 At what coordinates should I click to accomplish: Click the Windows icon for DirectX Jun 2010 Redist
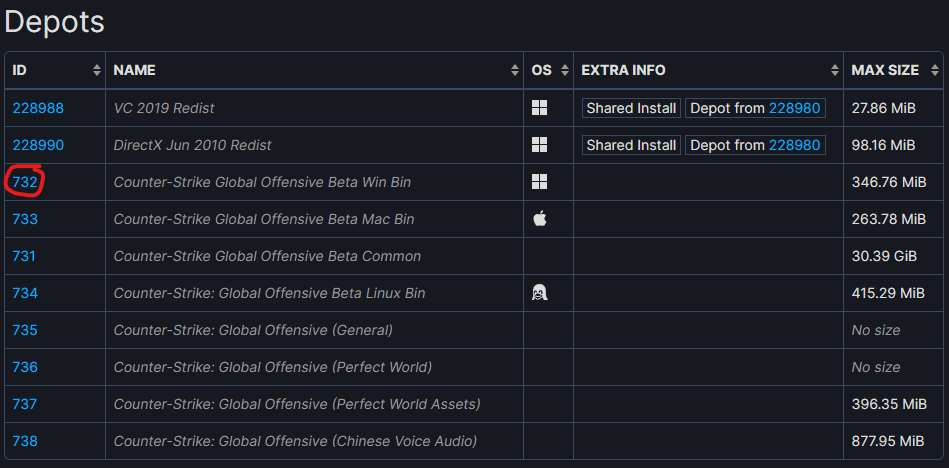click(x=539, y=145)
